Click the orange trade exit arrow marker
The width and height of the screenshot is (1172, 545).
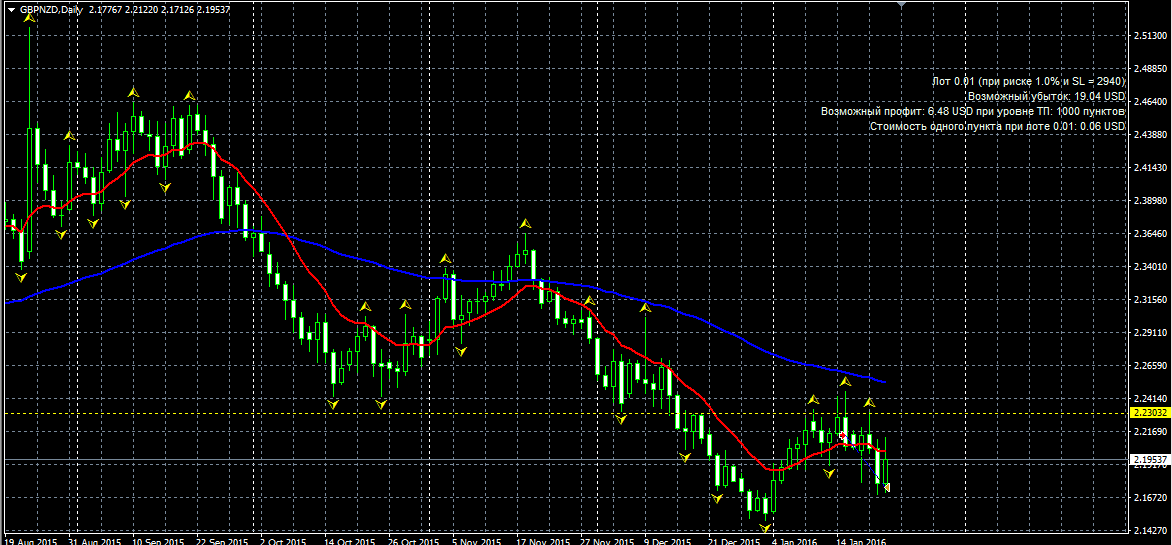887,488
